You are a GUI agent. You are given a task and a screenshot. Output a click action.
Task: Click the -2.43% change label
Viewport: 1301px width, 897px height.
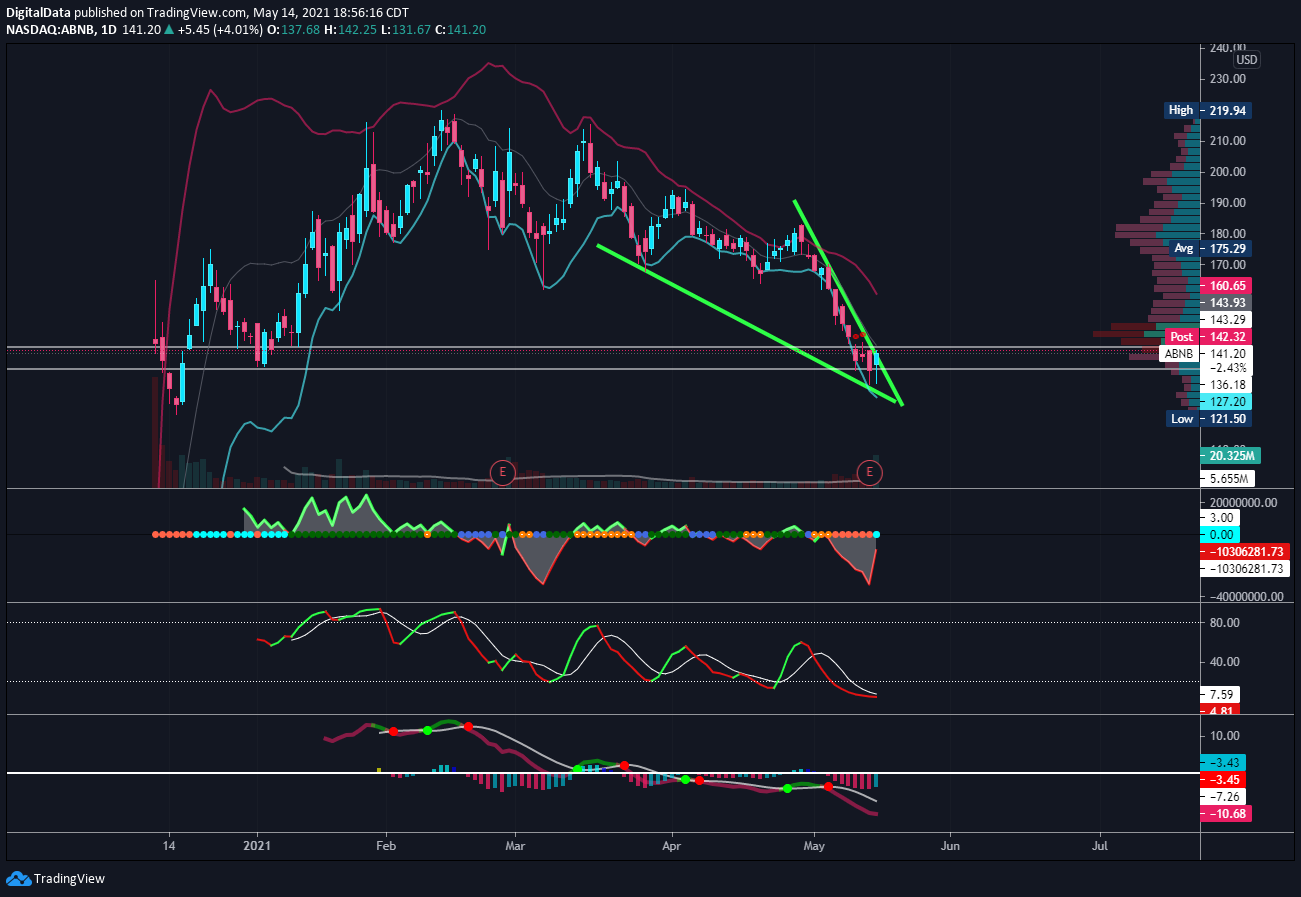coord(1225,368)
